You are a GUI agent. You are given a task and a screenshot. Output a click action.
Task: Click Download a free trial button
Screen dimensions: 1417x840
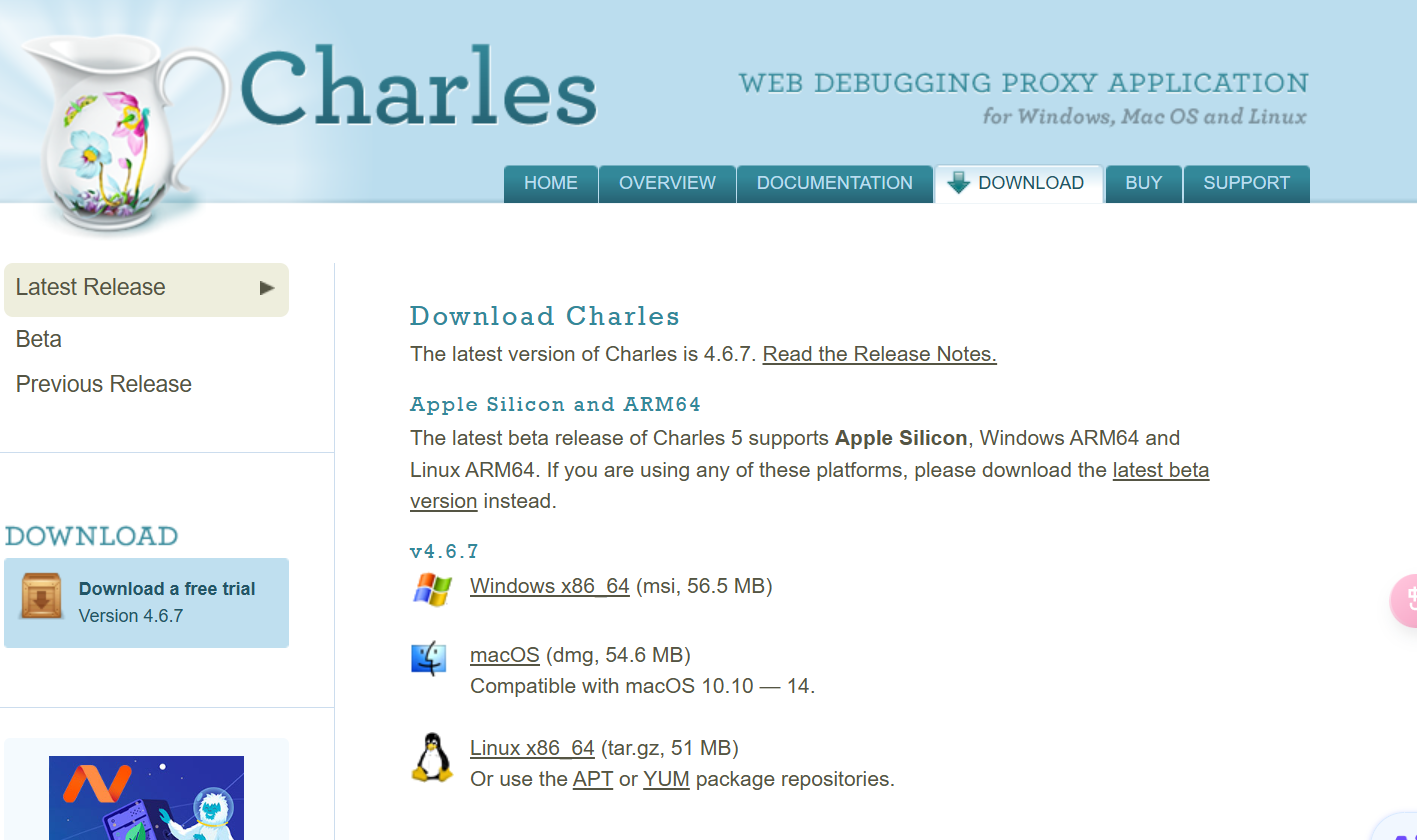(146, 603)
